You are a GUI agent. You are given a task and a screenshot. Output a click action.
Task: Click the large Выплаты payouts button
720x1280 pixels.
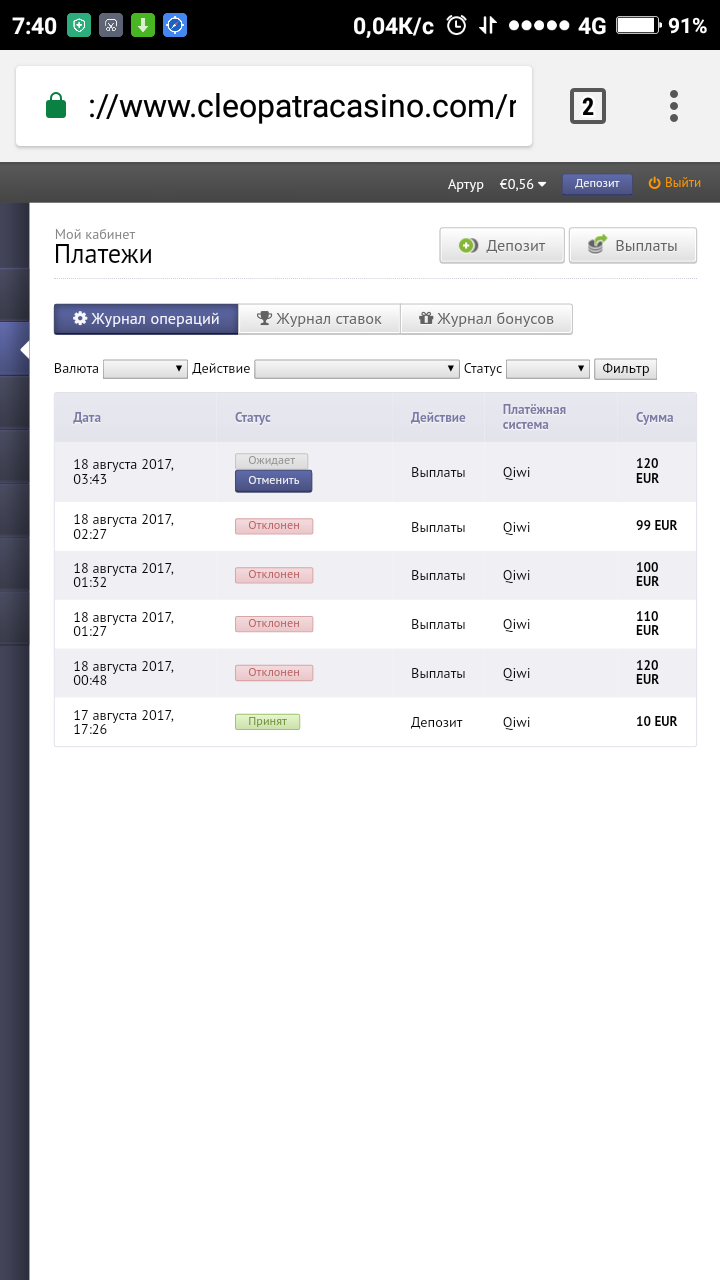633,246
